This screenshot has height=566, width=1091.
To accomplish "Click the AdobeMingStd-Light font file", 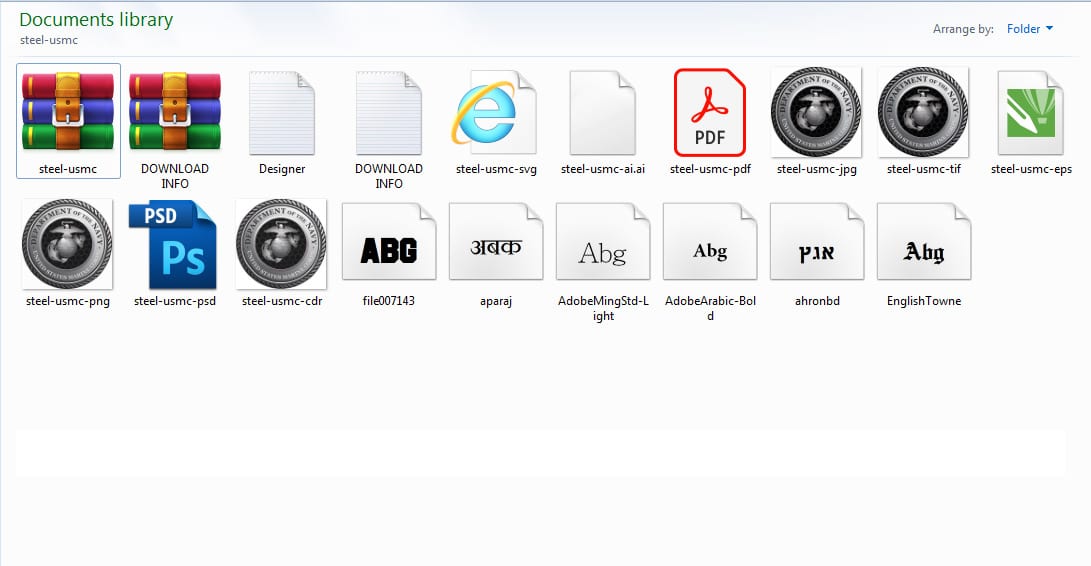I will pyautogui.click(x=603, y=244).
